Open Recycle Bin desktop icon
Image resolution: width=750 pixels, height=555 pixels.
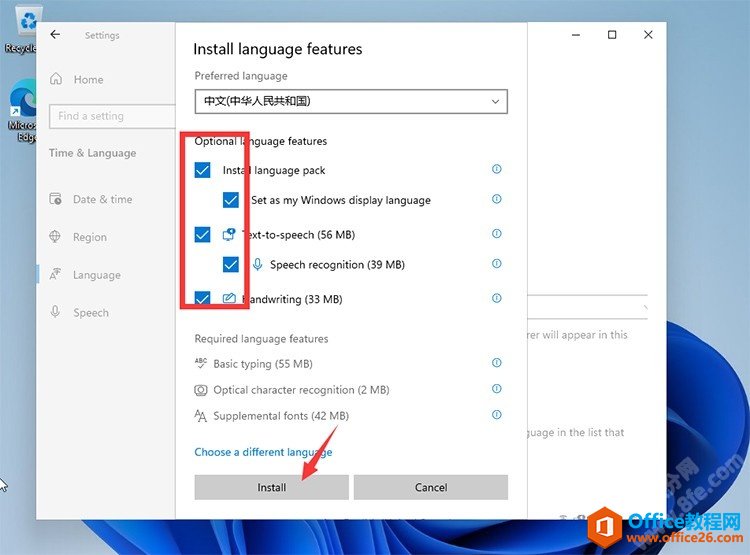click(22, 25)
